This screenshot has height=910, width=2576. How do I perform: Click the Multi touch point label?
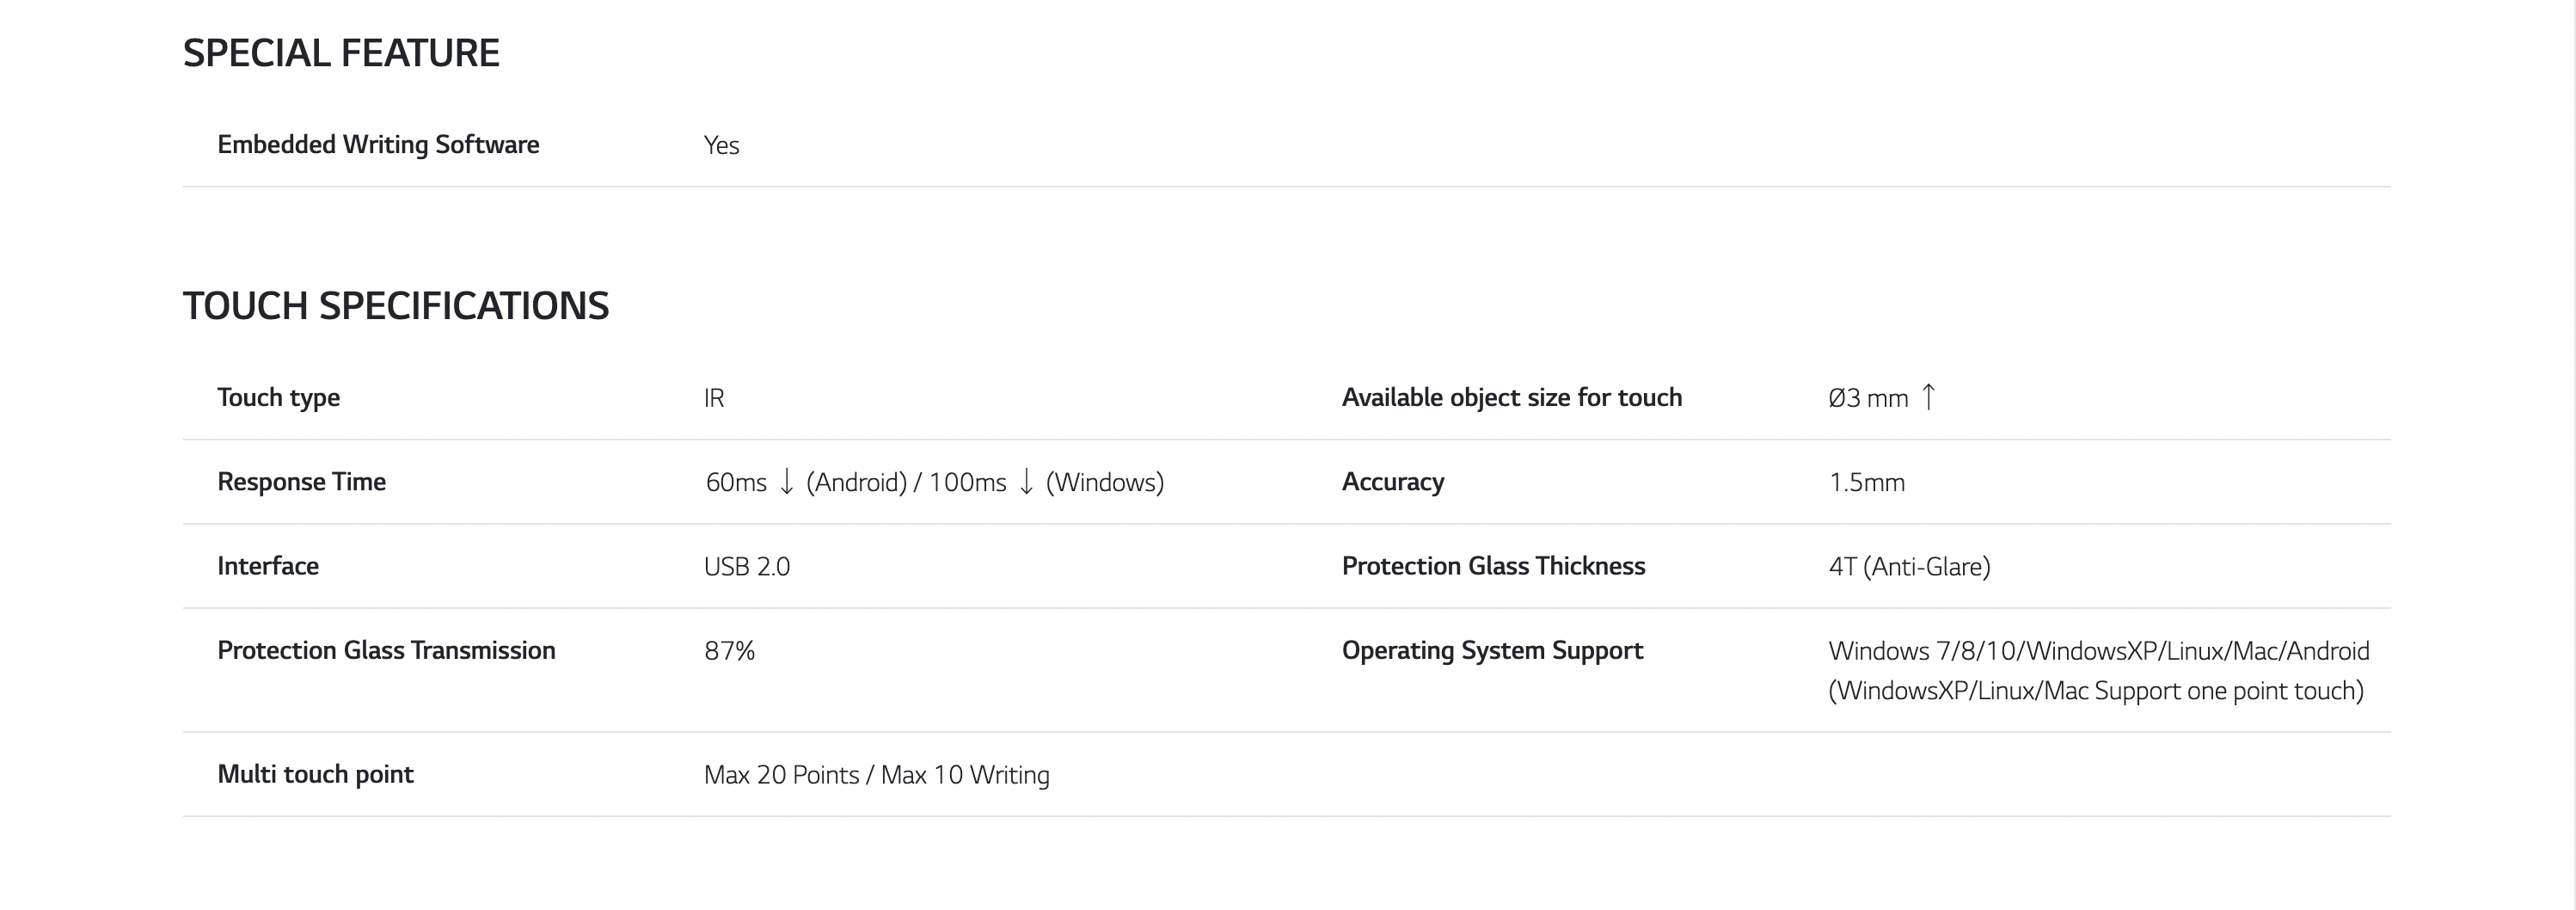click(x=315, y=775)
